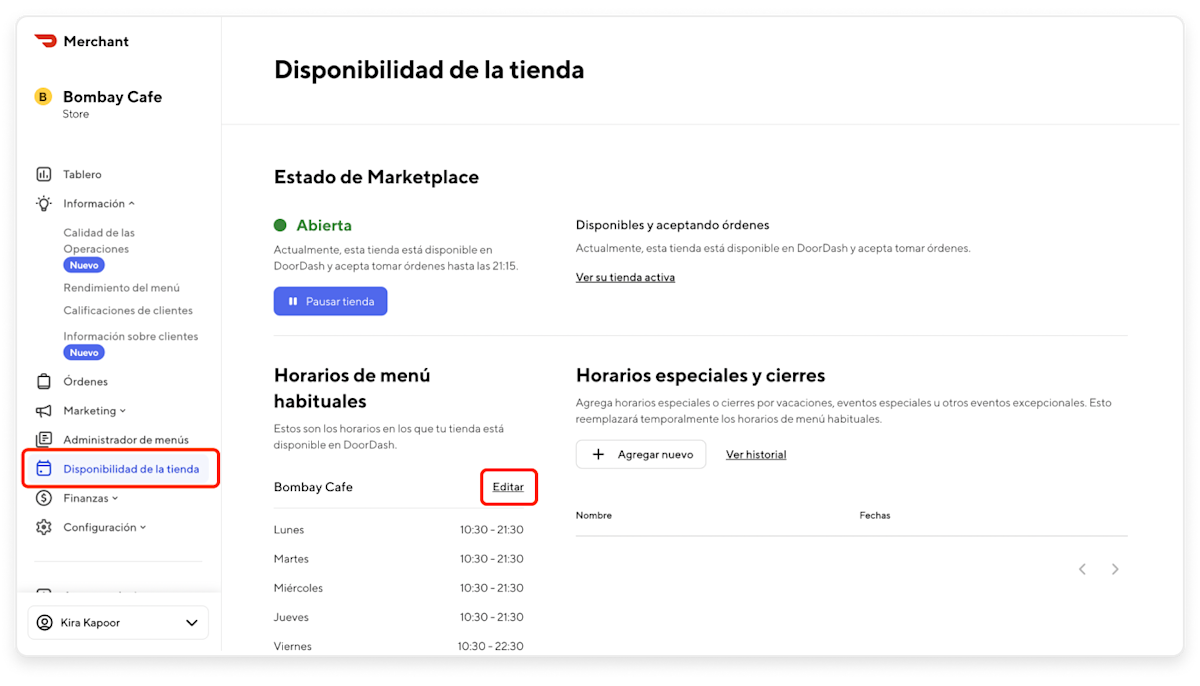1200x686 pixels.
Task: Go to previous page with left arrow
Action: 1082,569
